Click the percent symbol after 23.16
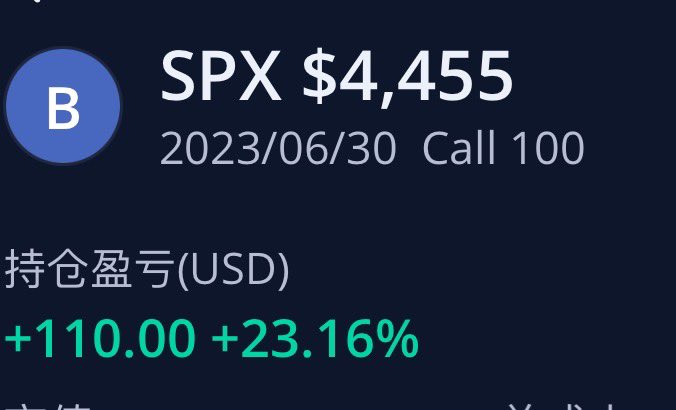676x410 pixels. click(x=398, y=339)
